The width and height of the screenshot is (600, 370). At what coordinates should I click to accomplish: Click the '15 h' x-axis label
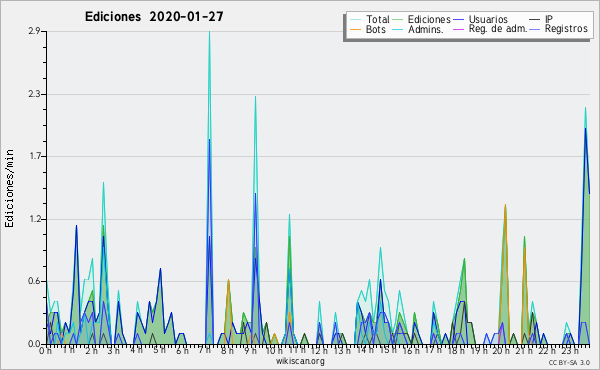coord(388,351)
